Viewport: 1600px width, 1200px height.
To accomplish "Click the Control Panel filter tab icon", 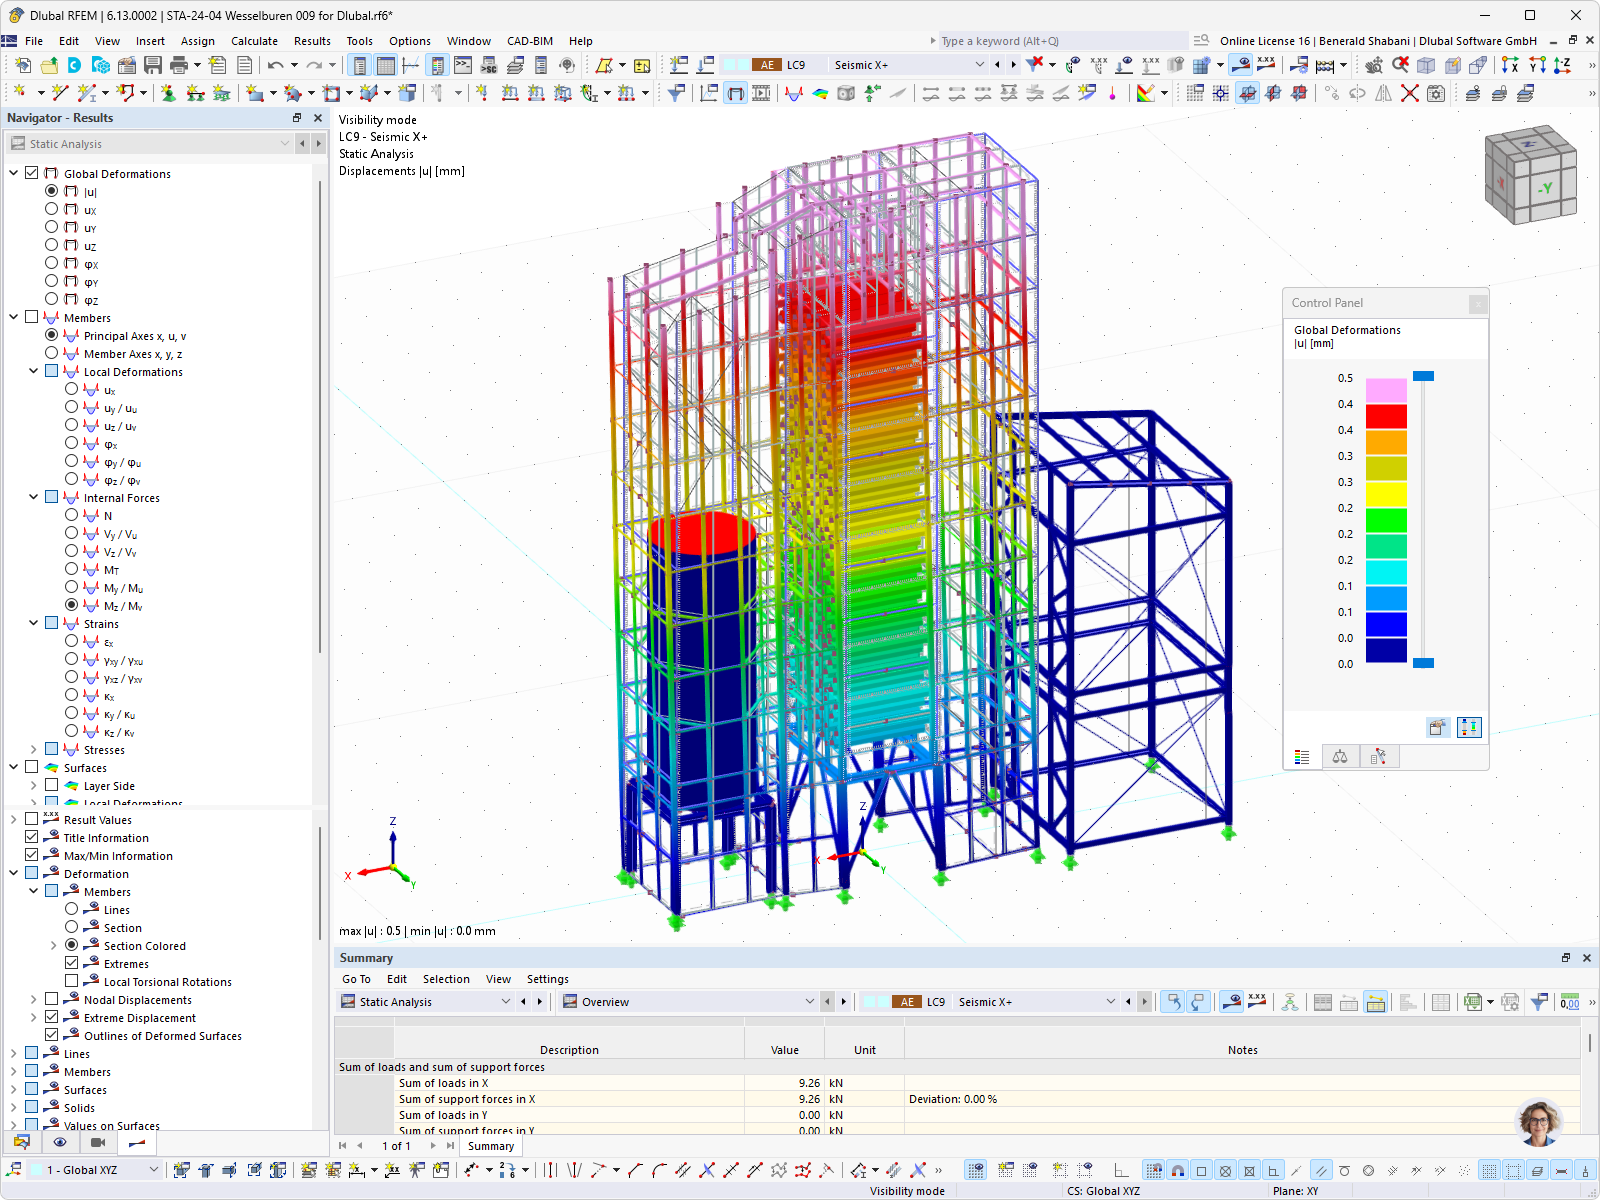I will tap(1378, 757).
